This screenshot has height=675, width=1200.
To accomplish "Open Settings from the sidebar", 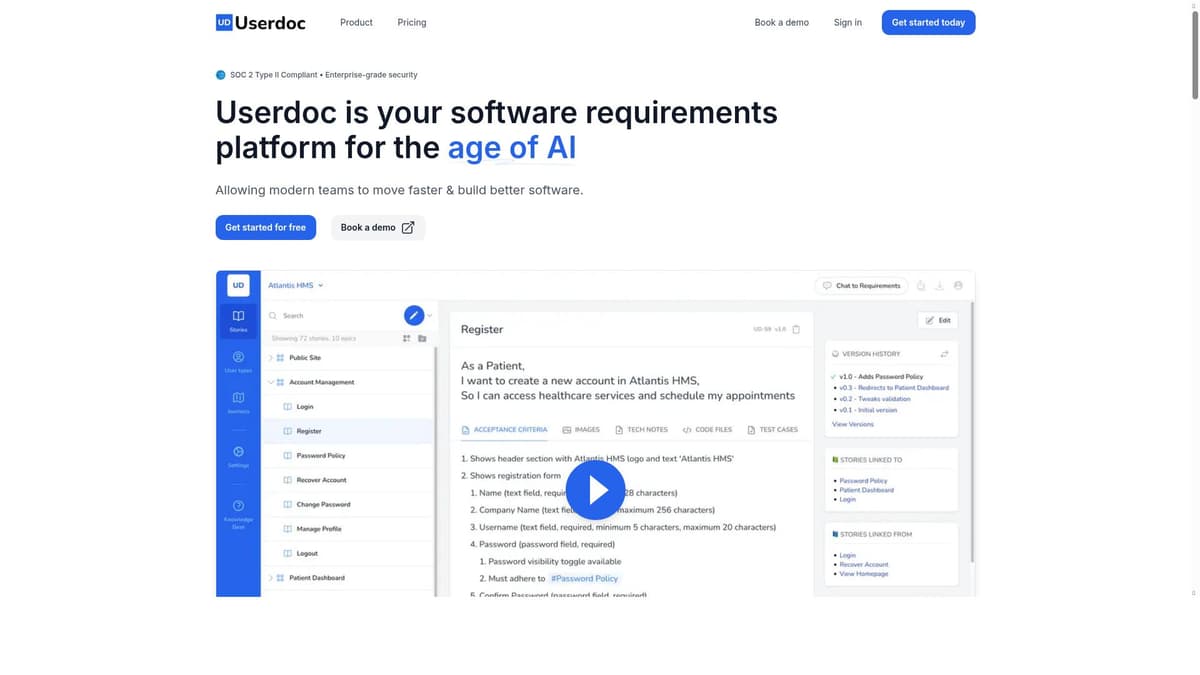I will coord(238,457).
